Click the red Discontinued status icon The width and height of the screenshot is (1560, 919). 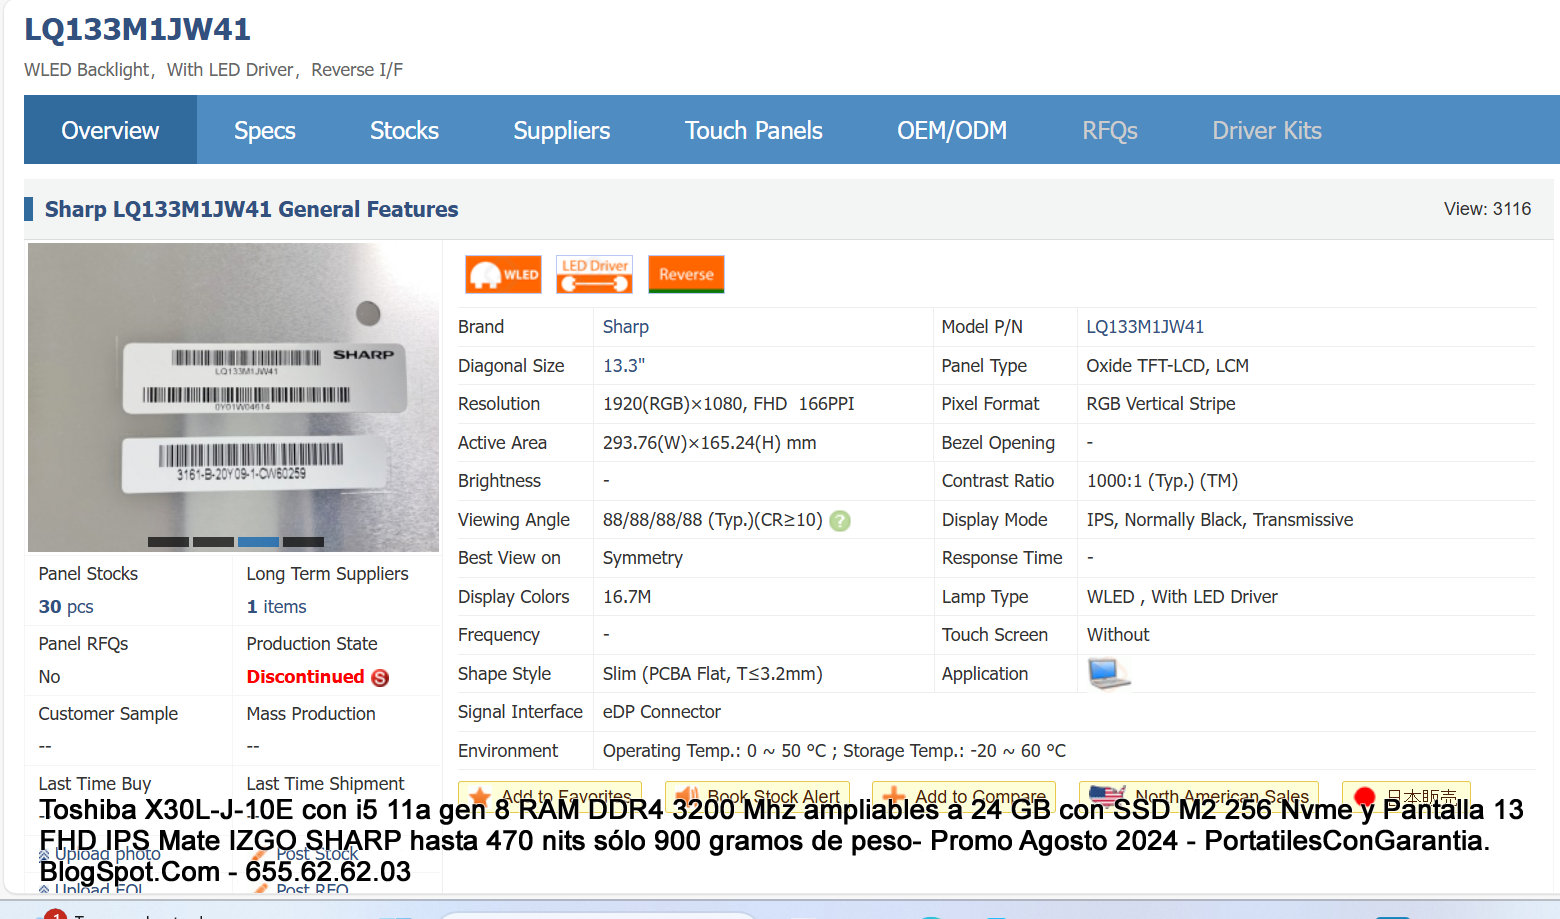(x=380, y=678)
